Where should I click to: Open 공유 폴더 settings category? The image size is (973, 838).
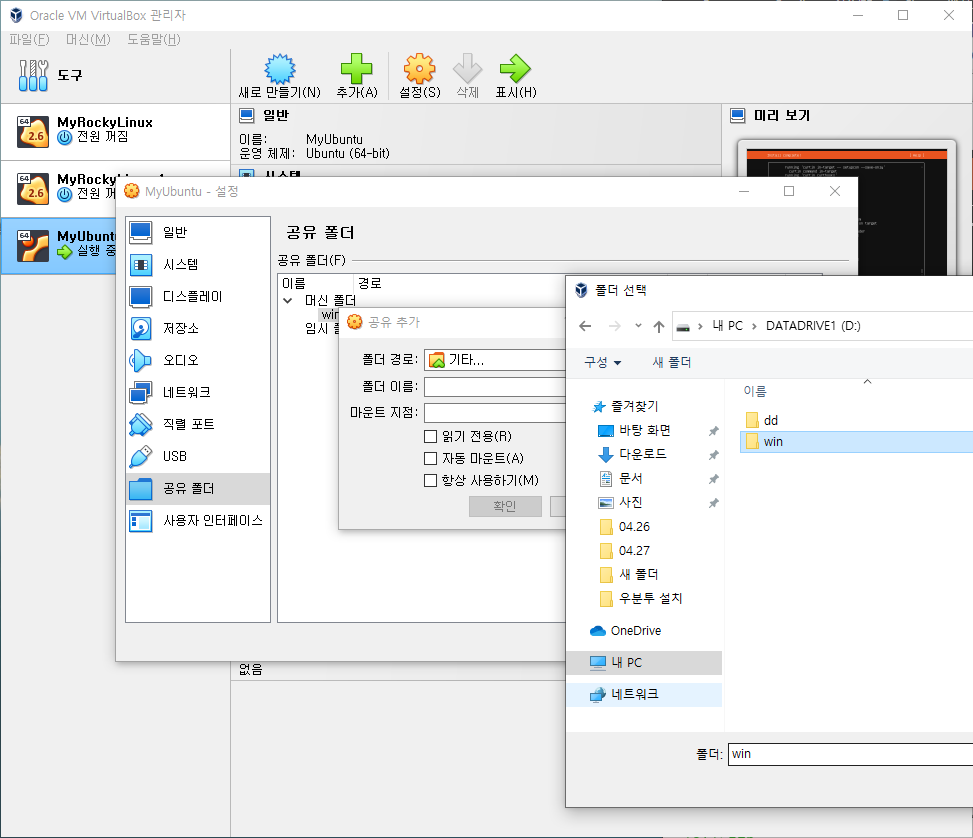click(197, 489)
